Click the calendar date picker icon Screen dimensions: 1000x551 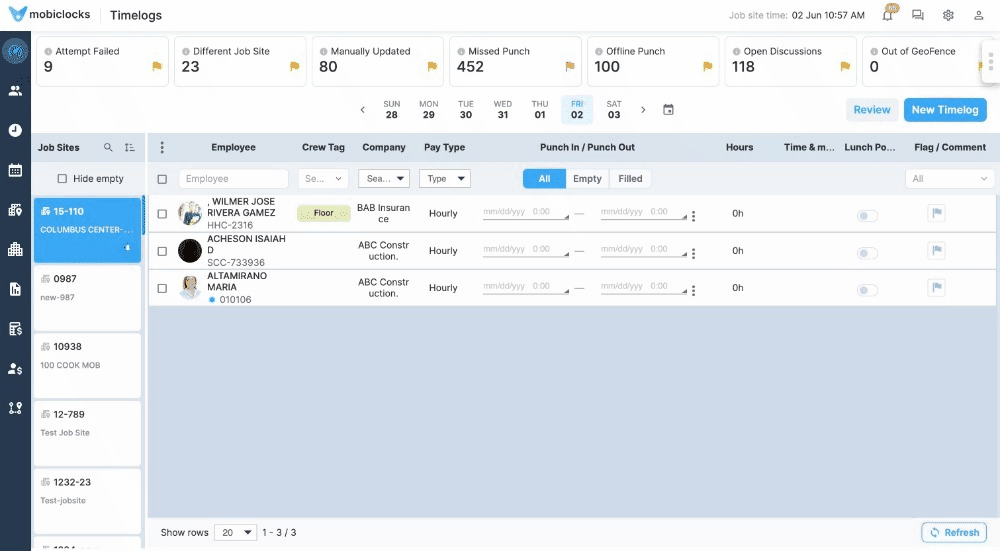click(669, 110)
